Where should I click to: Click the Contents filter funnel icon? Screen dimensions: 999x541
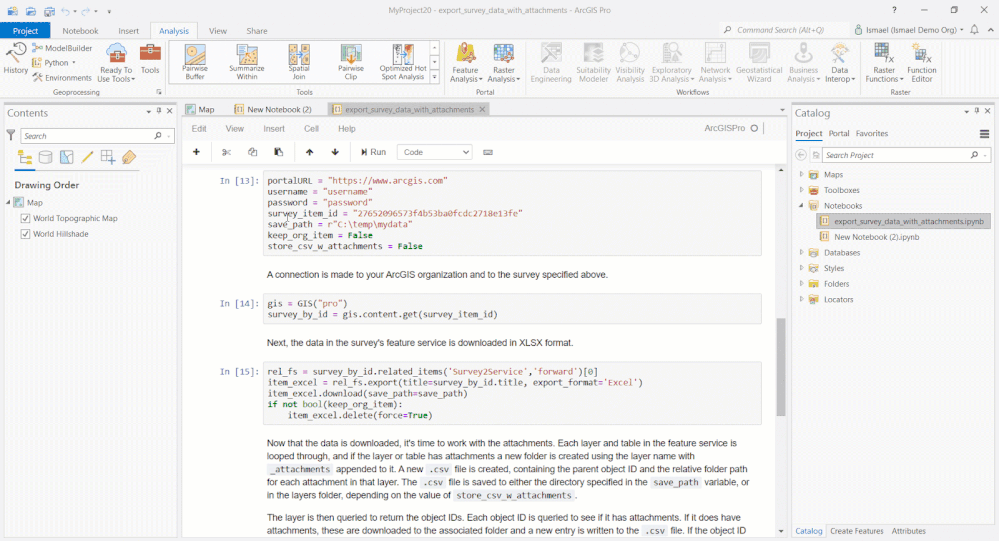[11, 135]
